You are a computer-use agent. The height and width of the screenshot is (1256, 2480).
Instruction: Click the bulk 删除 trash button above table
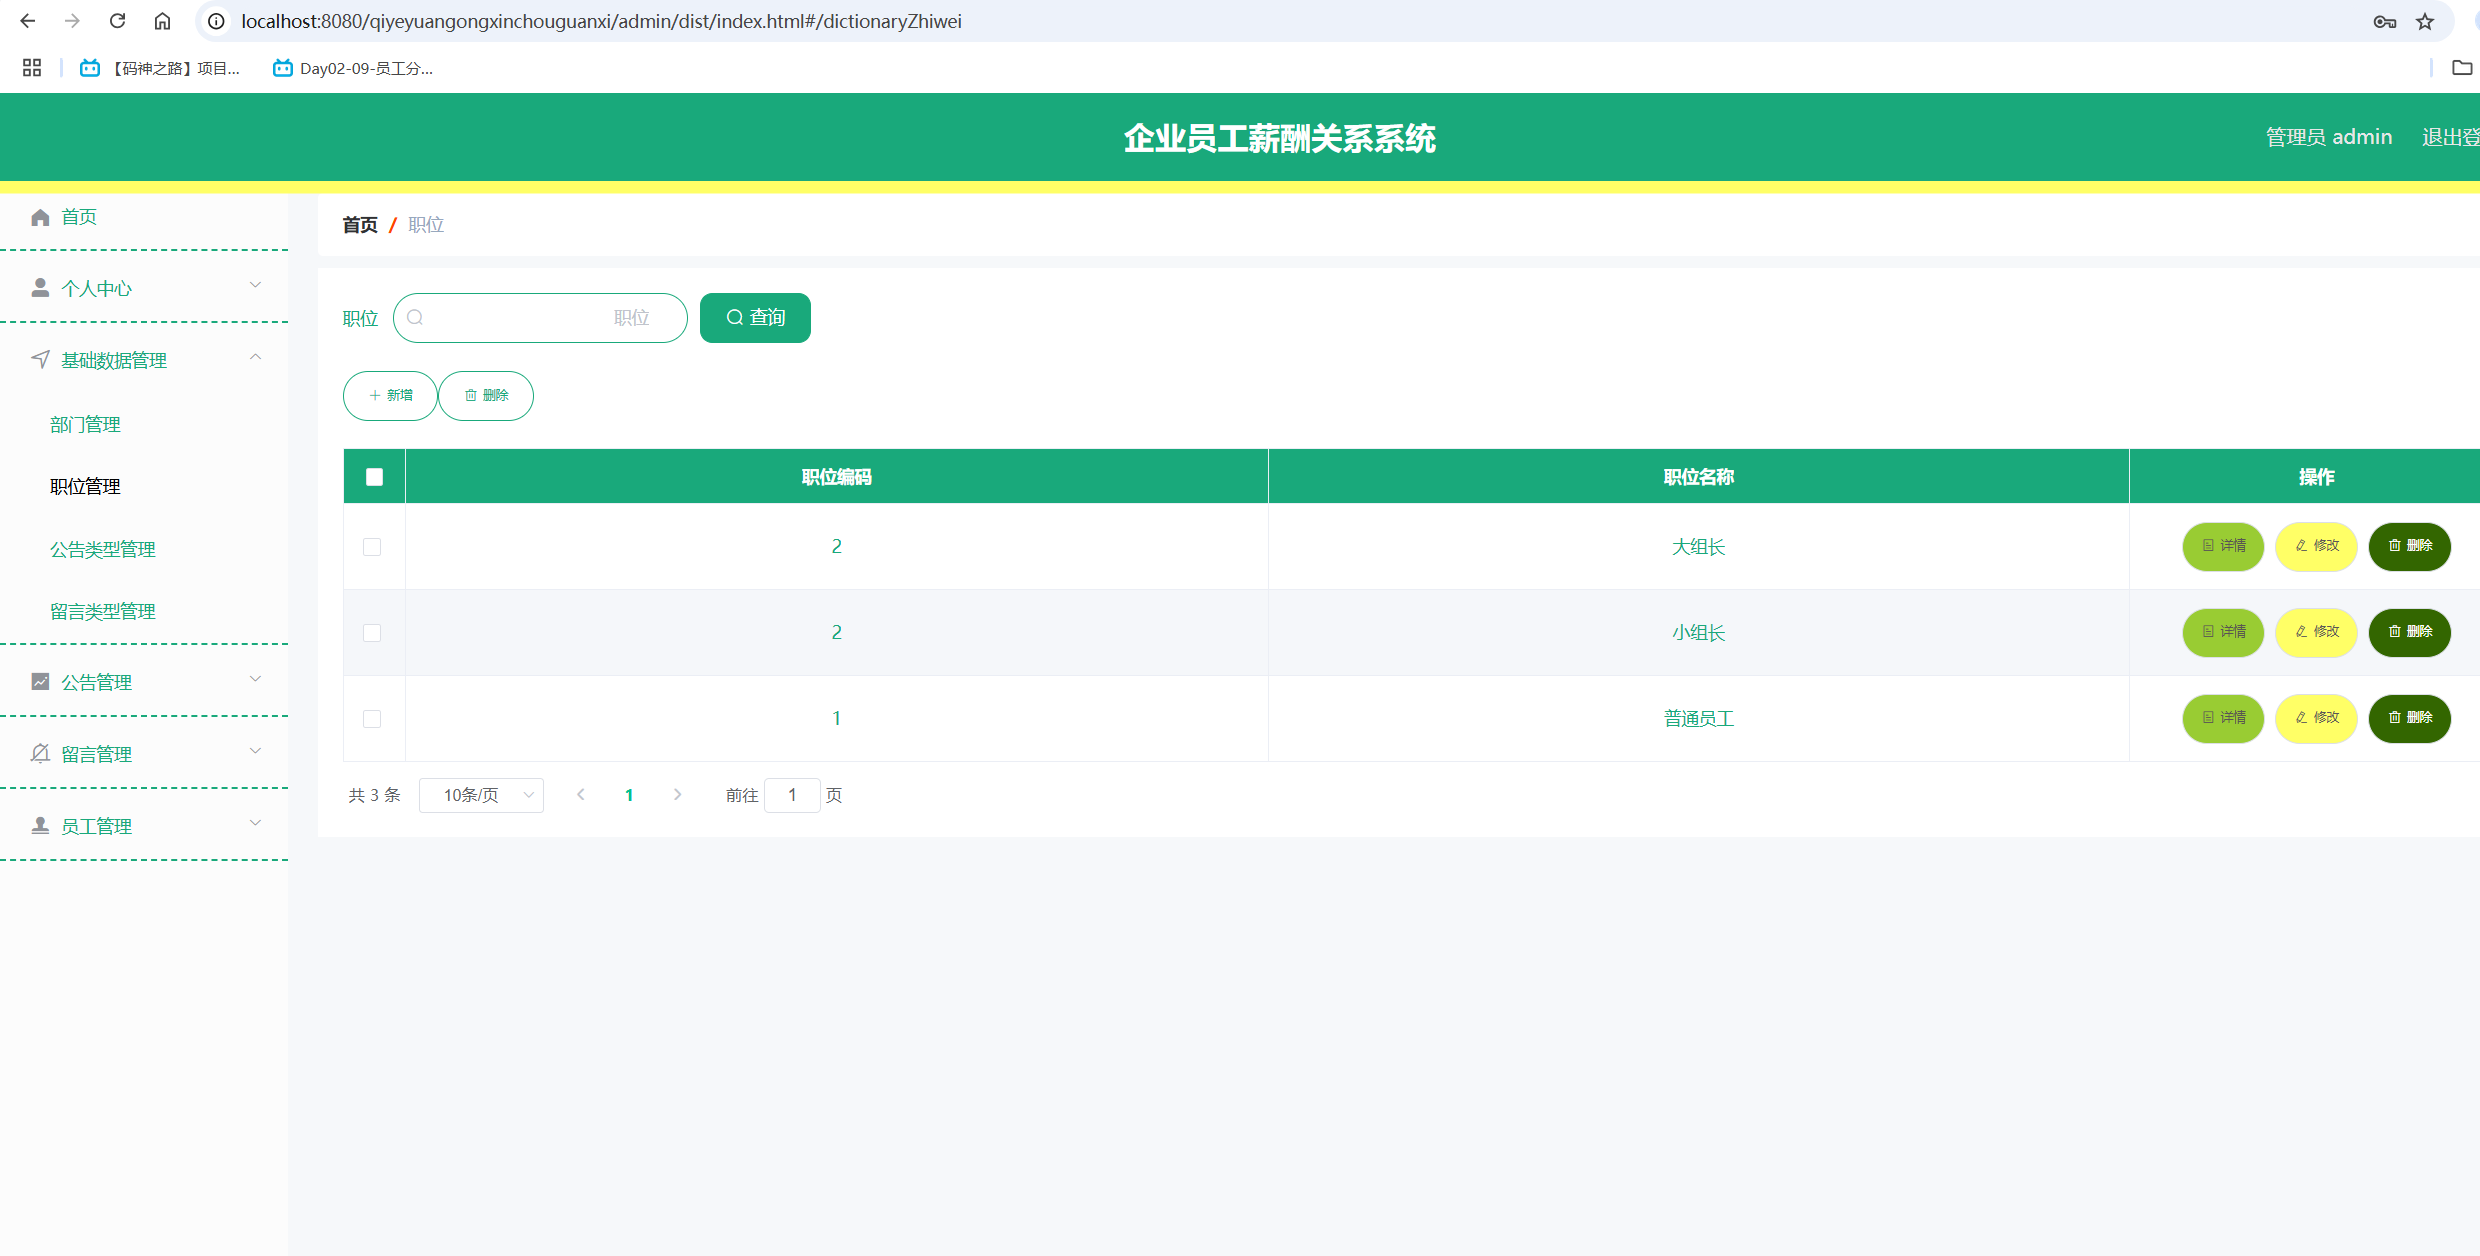tap(486, 396)
